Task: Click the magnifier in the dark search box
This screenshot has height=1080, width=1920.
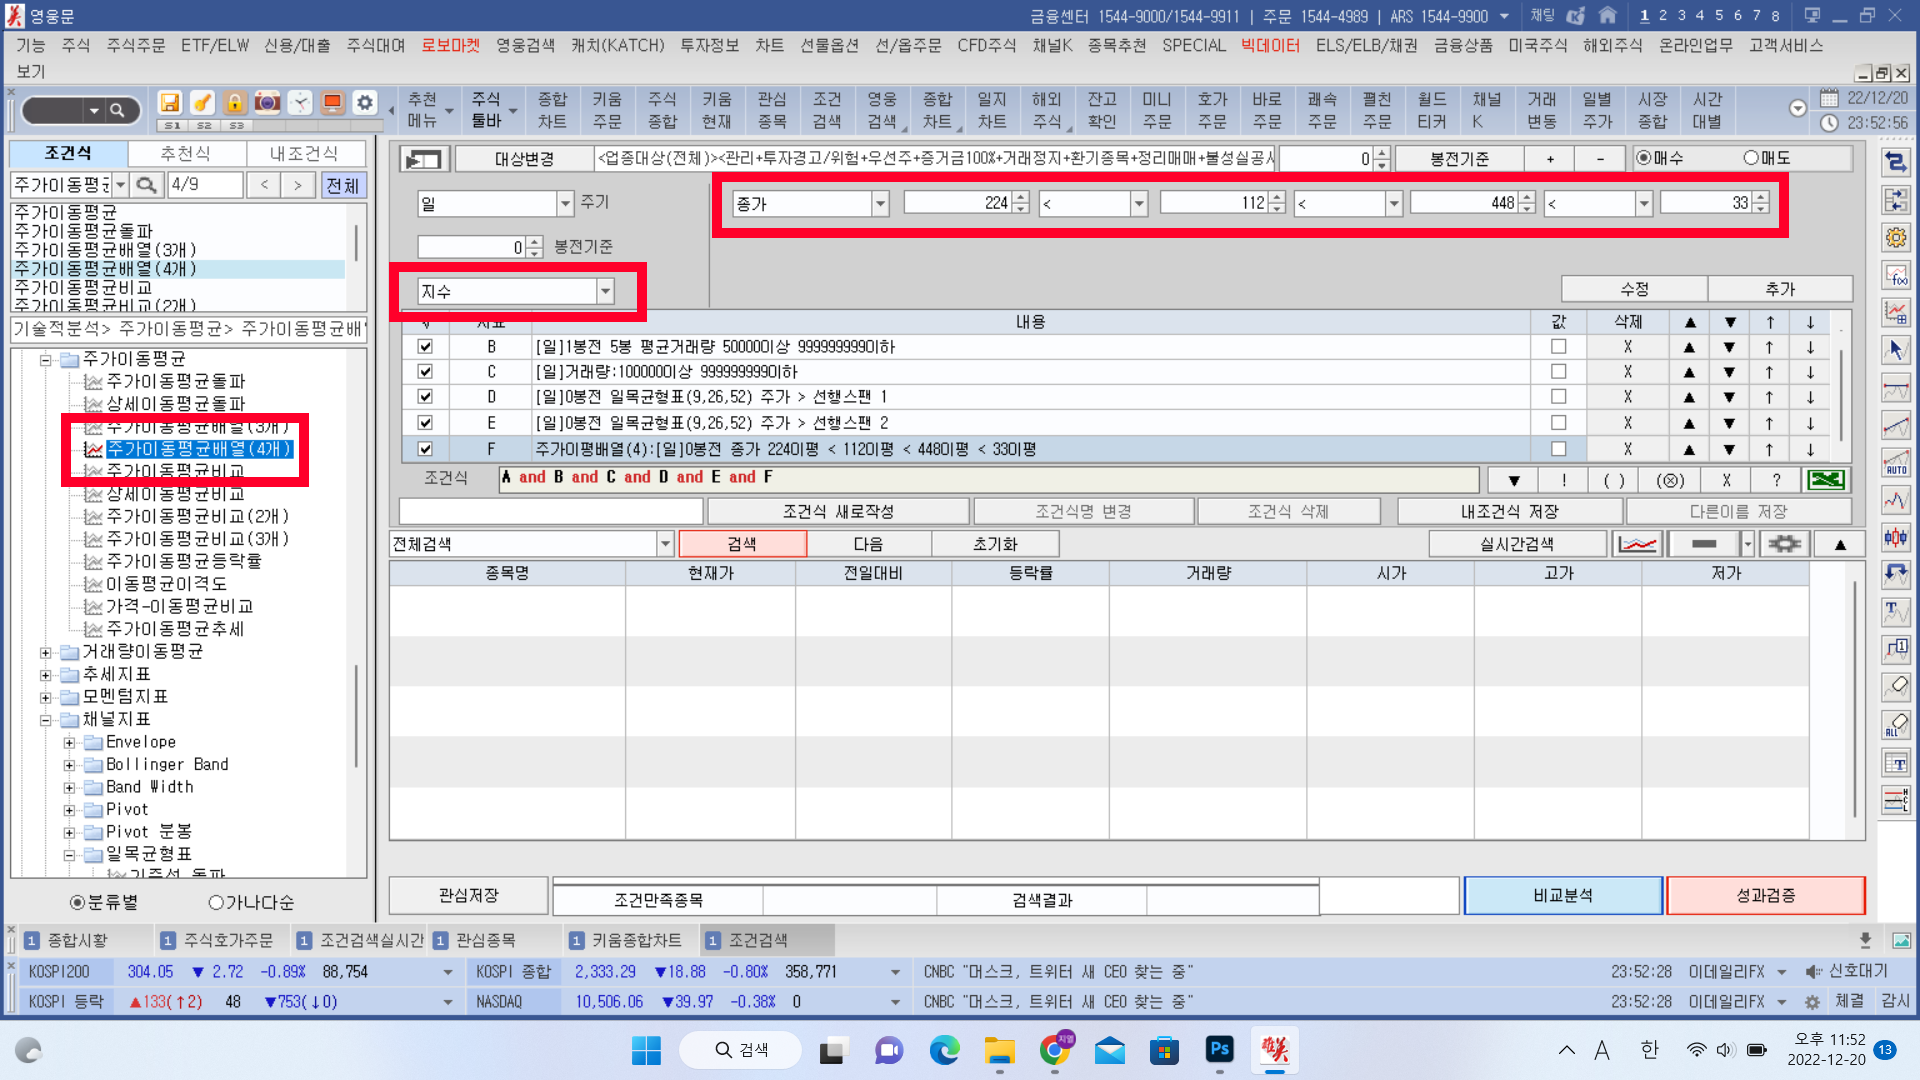Action: coord(117,110)
